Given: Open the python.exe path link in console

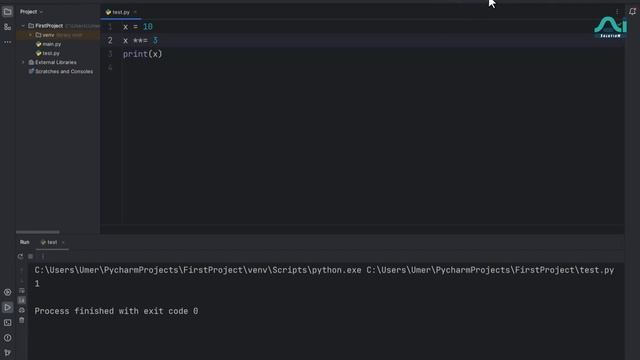Looking at the screenshot, I should pos(198,270).
